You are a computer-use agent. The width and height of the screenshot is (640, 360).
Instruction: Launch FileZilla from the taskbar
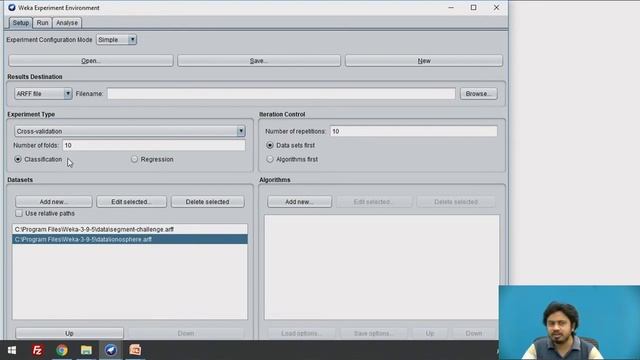point(37,350)
